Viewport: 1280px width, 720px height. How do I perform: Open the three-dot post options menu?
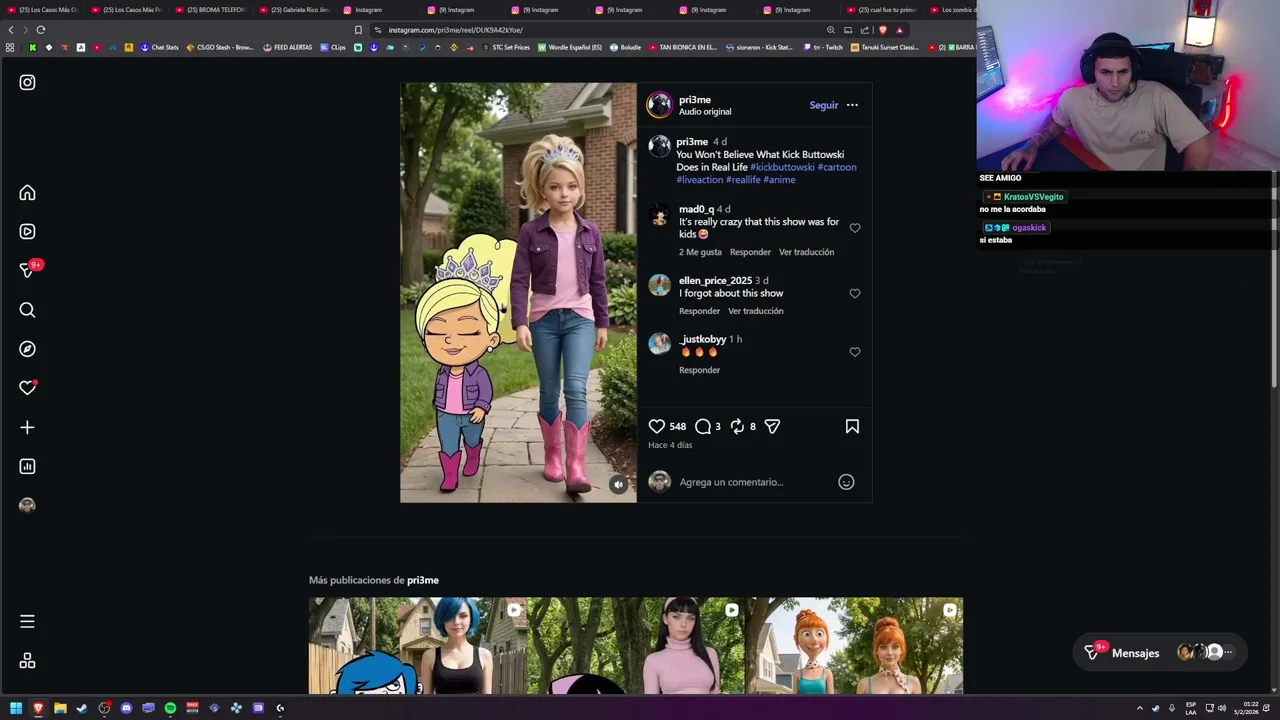pyautogui.click(x=852, y=105)
